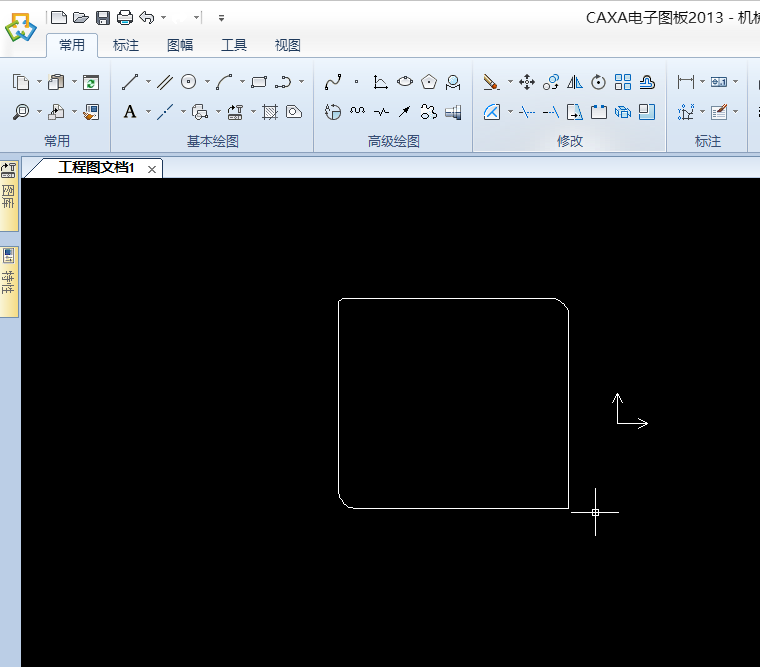
Task: Select the Formula curve tool
Action: 380,82
